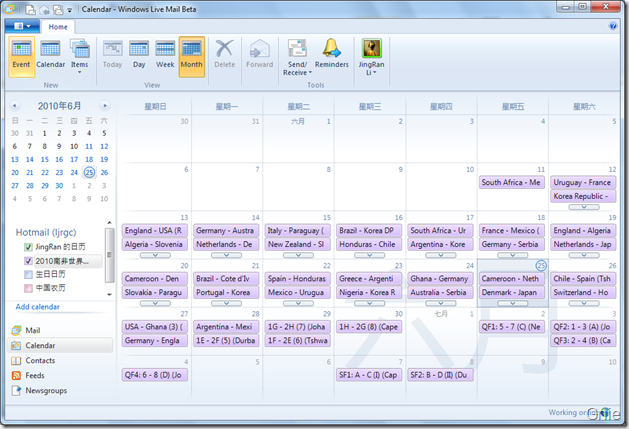This screenshot has width=629, height=429.
Task: Toggle the 2010南非世界 calendar checkbox
Action: (x=28, y=261)
